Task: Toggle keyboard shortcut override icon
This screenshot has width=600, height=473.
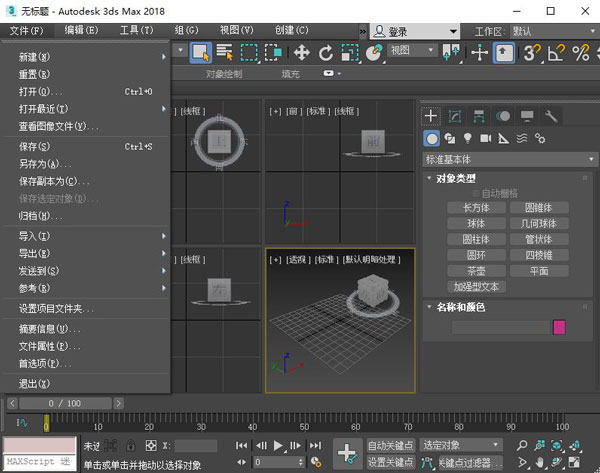Action: [504, 52]
